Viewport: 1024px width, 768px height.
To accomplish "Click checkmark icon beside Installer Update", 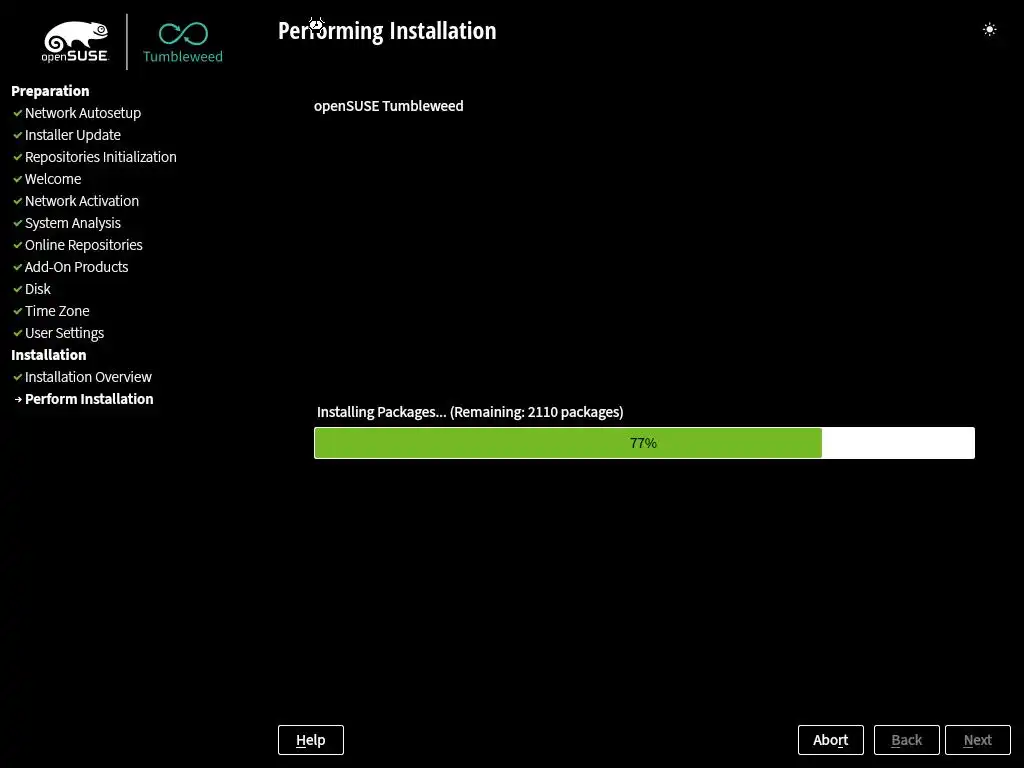I will tap(18, 135).
